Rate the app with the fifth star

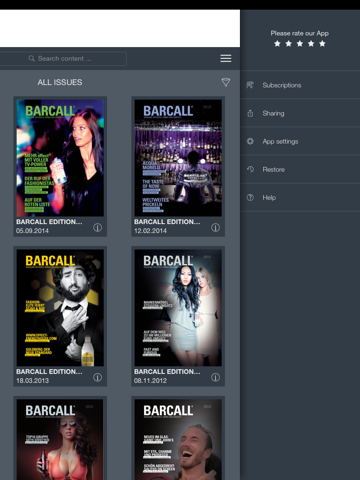pyautogui.click(x=322, y=44)
